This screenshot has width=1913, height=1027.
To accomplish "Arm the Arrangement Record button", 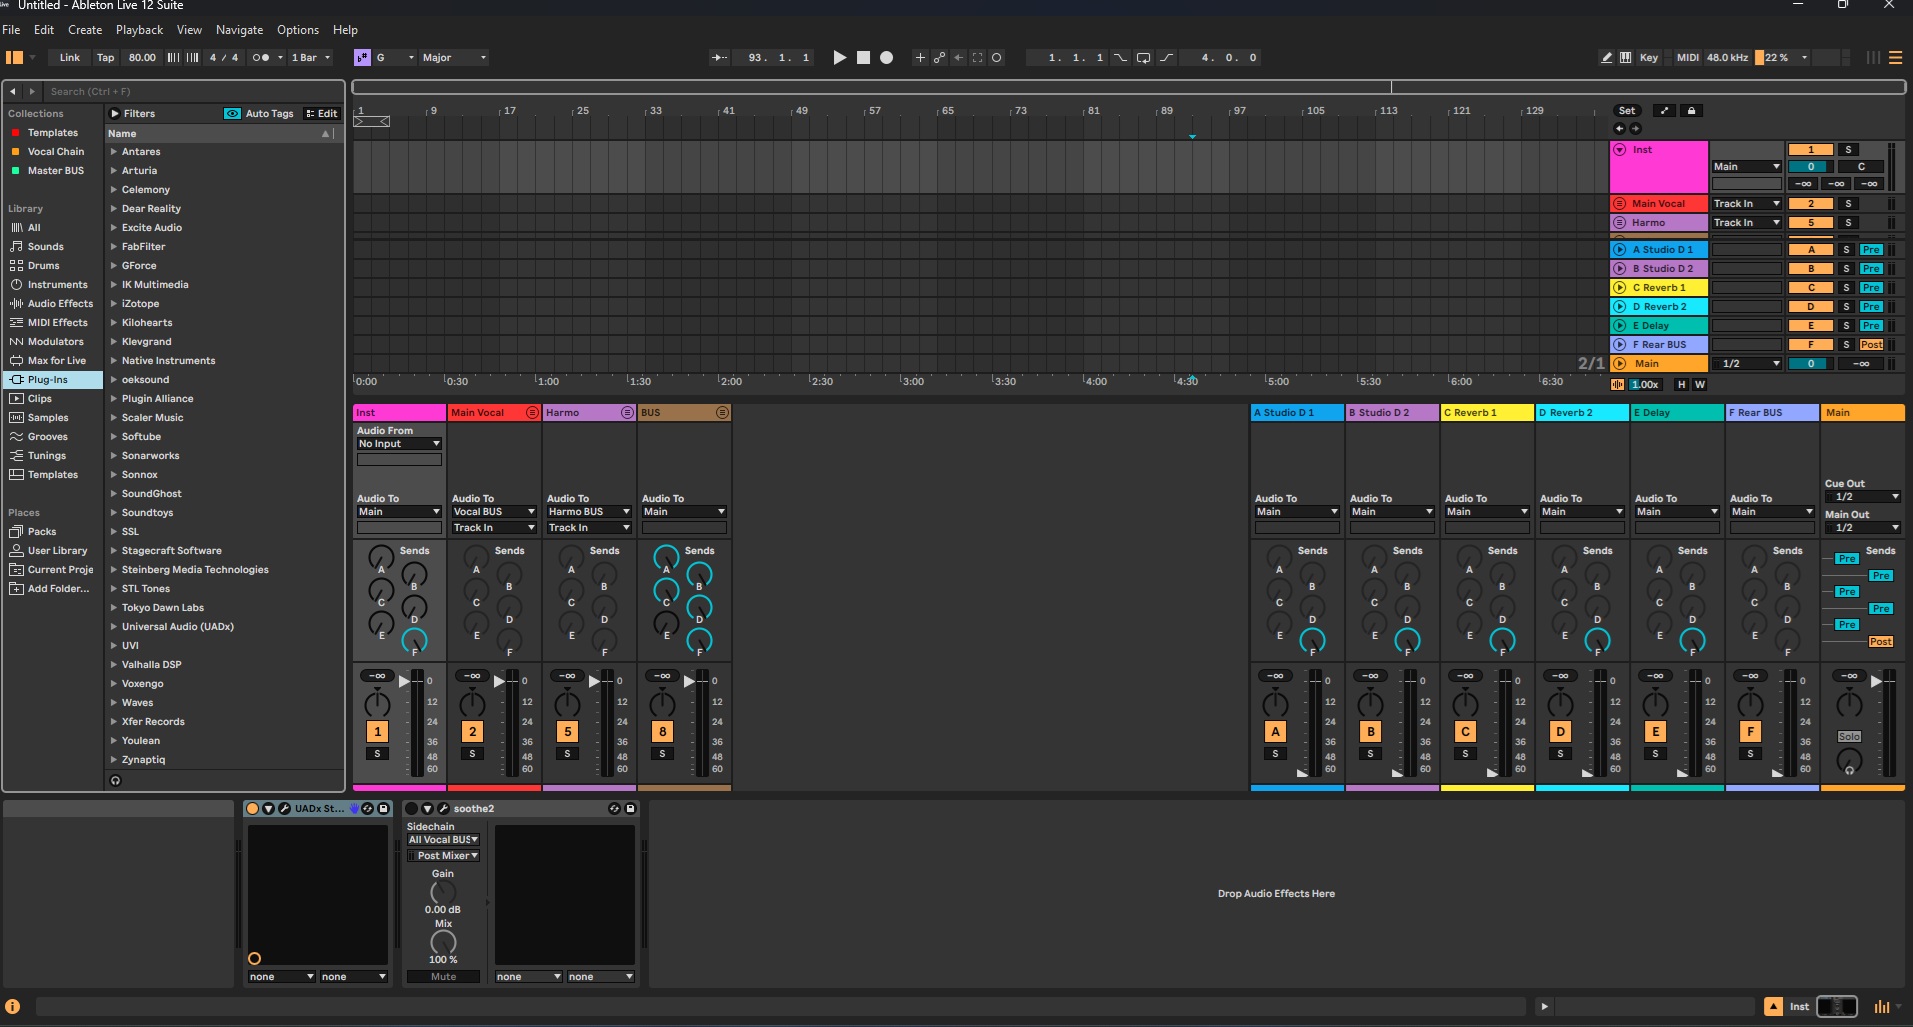I will pyautogui.click(x=886, y=58).
